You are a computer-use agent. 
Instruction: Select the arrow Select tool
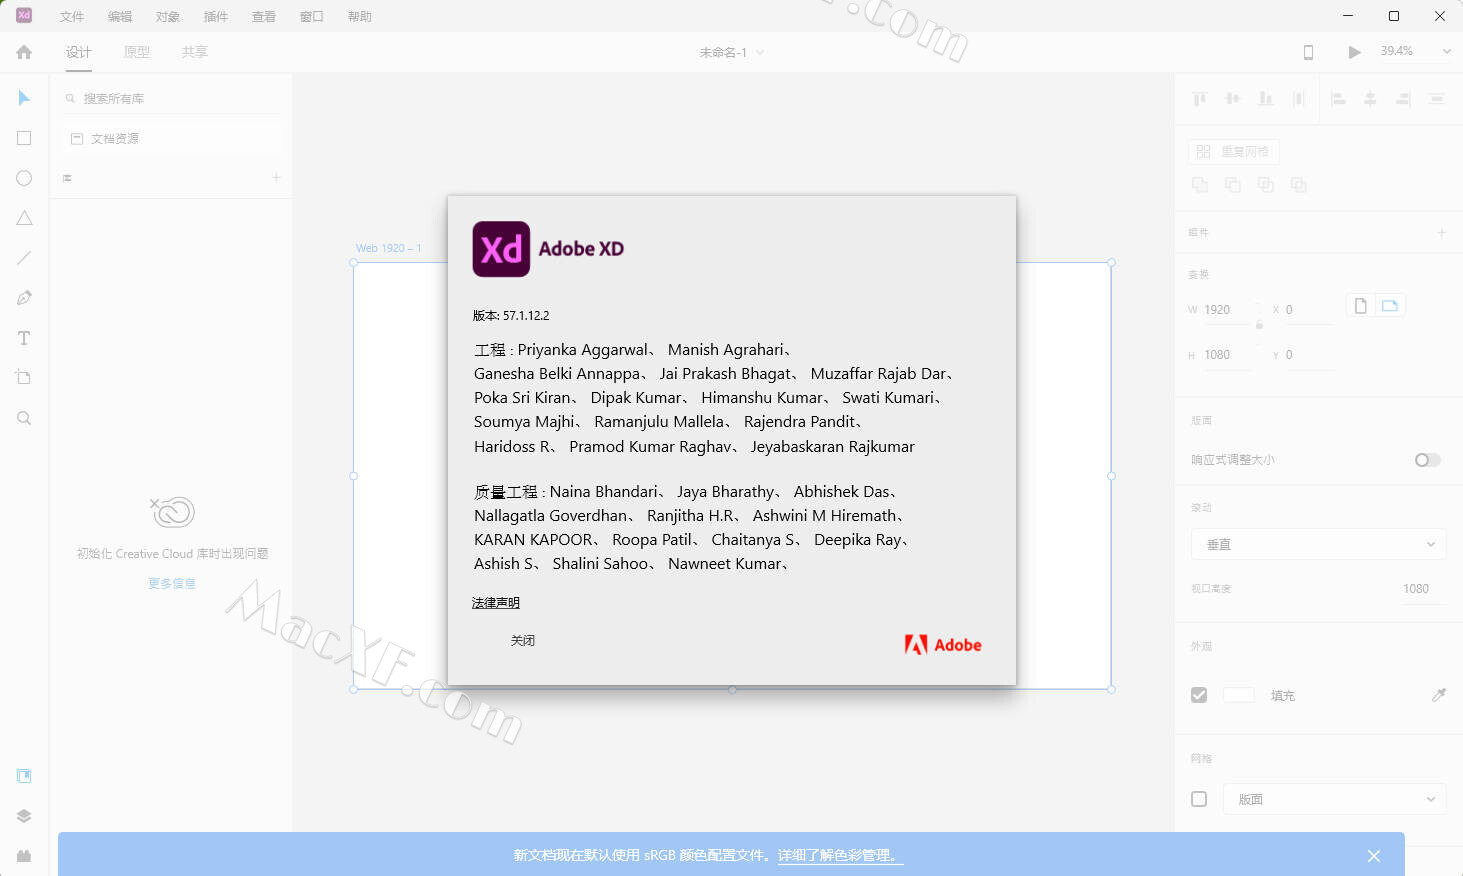tap(24, 98)
